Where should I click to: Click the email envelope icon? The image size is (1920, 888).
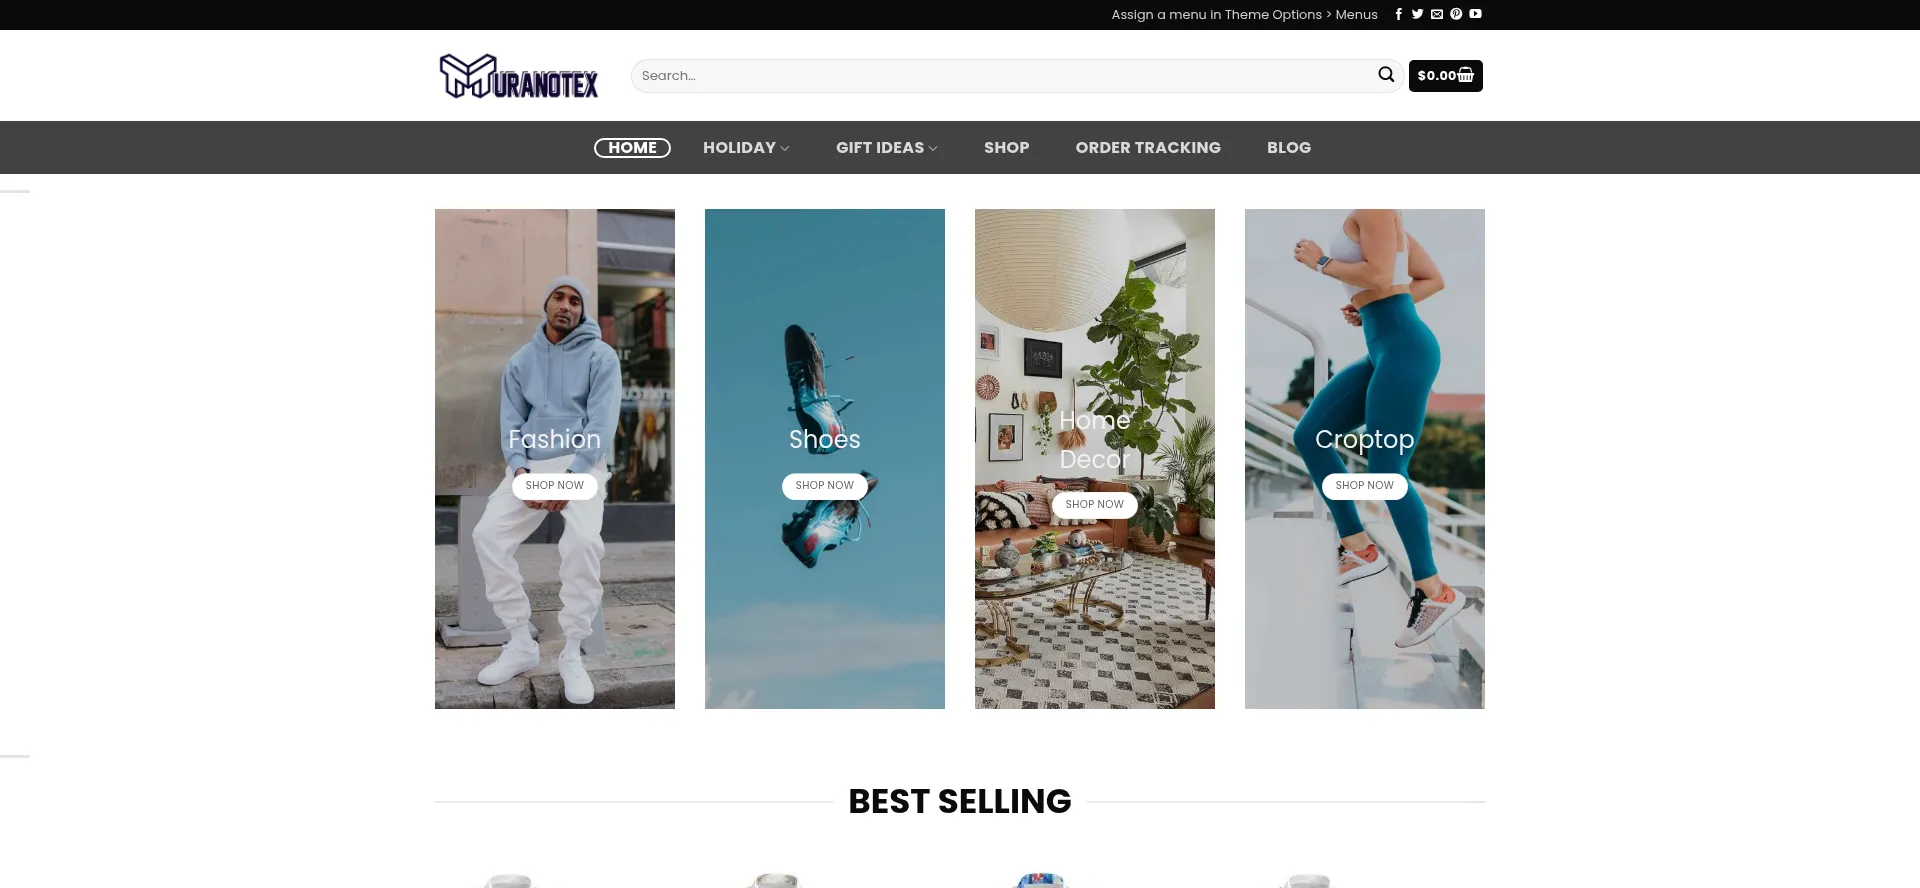pyautogui.click(x=1437, y=14)
